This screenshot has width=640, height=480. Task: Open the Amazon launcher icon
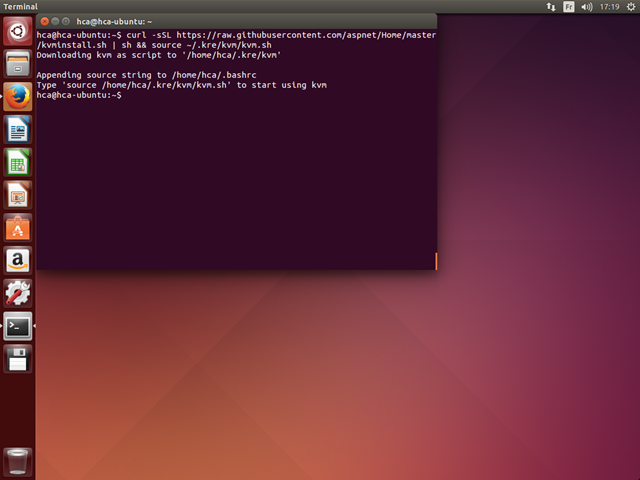18,261
